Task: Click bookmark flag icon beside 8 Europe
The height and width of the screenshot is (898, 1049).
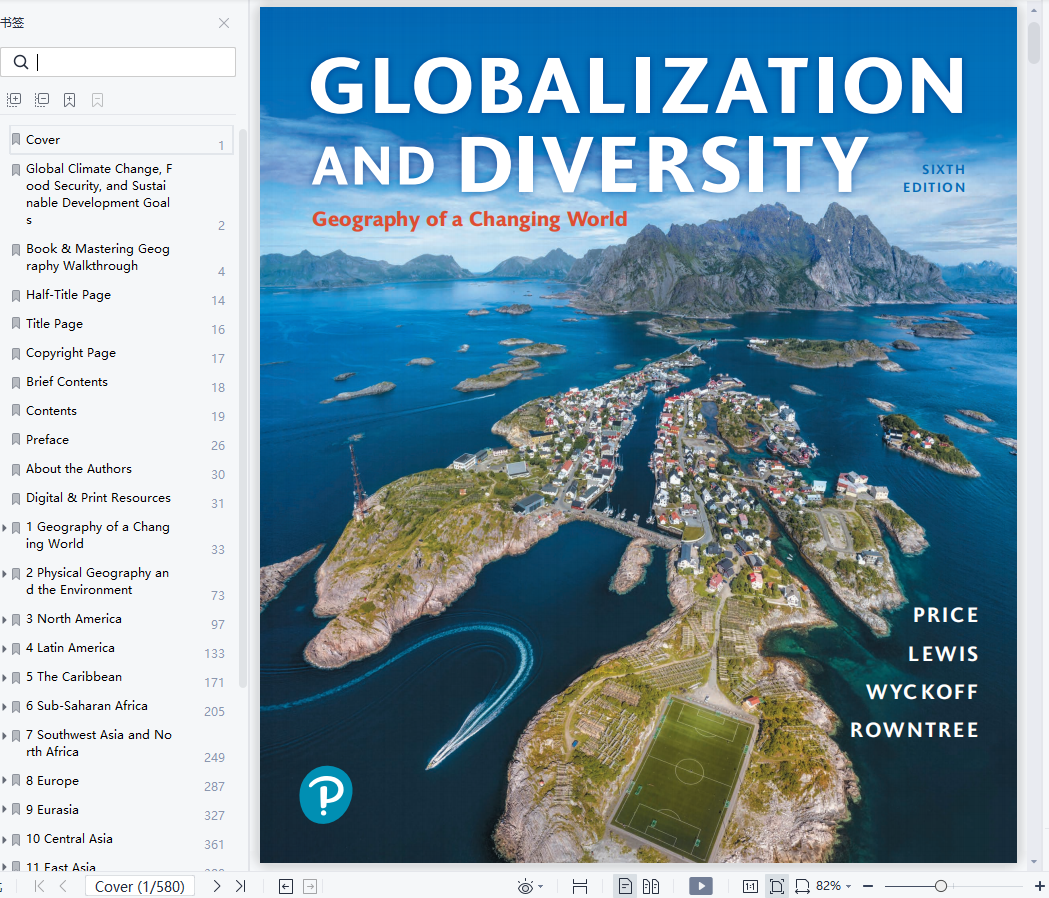Action: (x=16, y=781)
